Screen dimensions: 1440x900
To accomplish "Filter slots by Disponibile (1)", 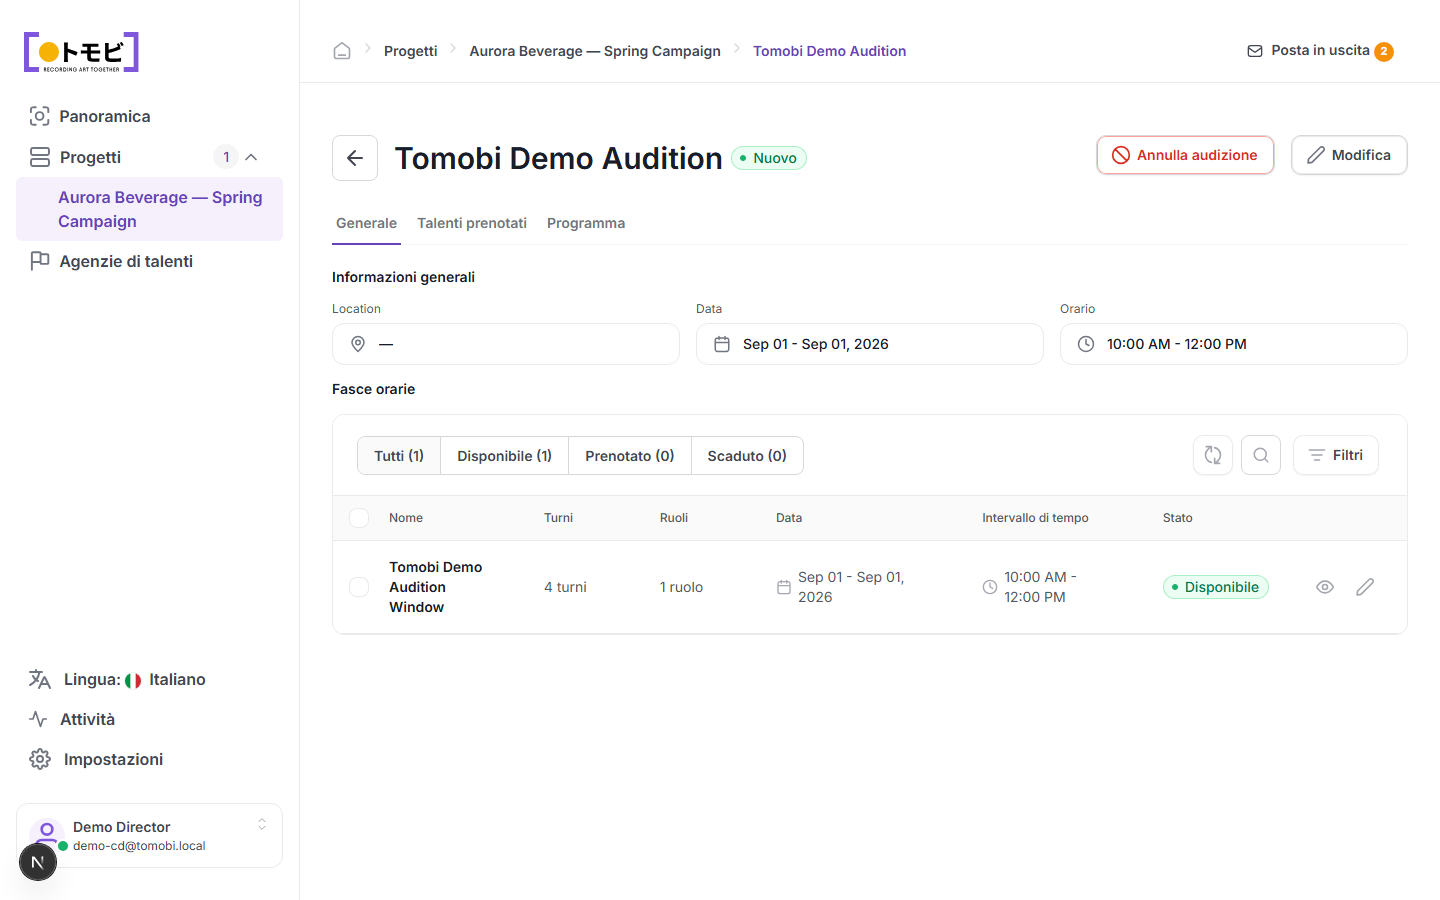I will click(504, 456).
